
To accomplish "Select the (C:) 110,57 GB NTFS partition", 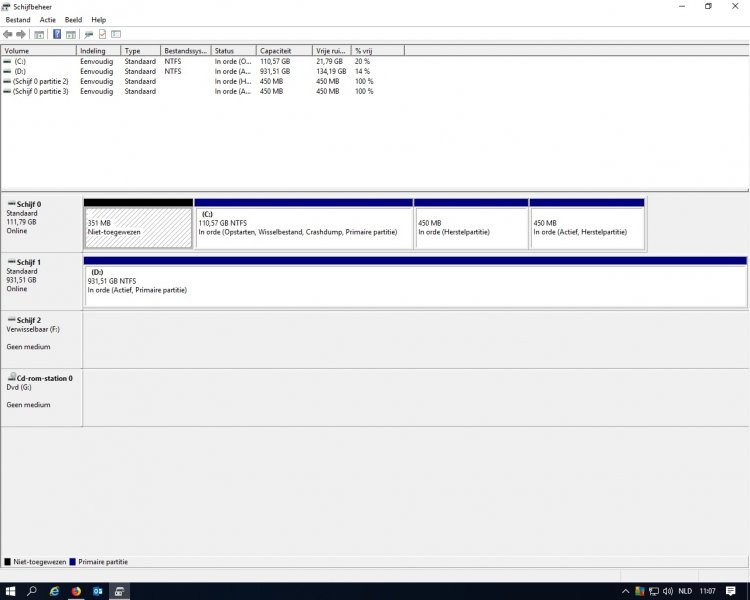I will point(303,227).
